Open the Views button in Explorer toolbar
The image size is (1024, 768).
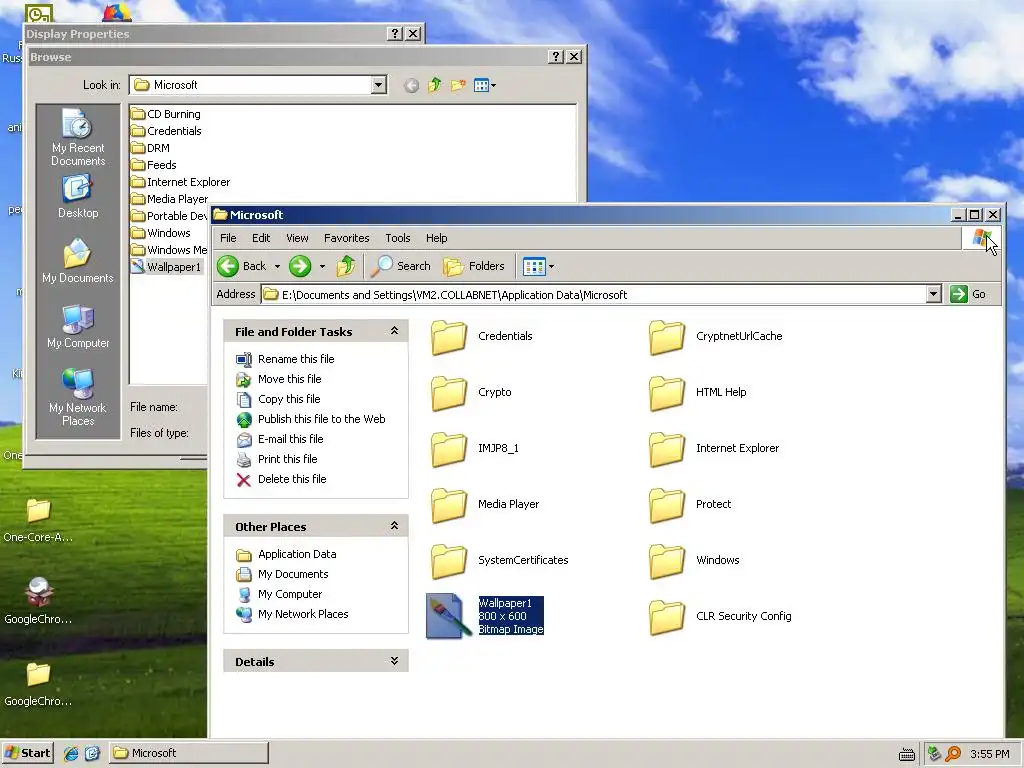[534, 266]
